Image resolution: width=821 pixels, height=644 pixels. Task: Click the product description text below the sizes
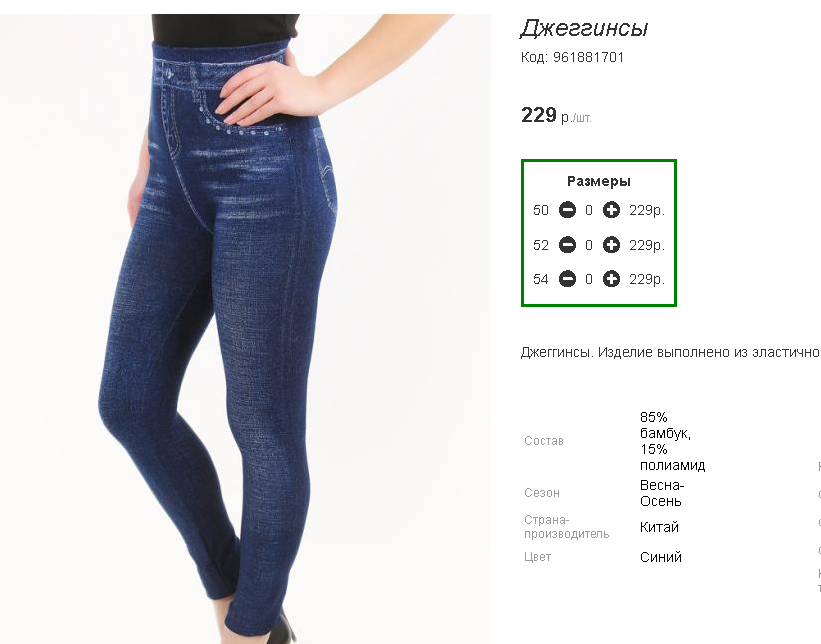point(670,352)
